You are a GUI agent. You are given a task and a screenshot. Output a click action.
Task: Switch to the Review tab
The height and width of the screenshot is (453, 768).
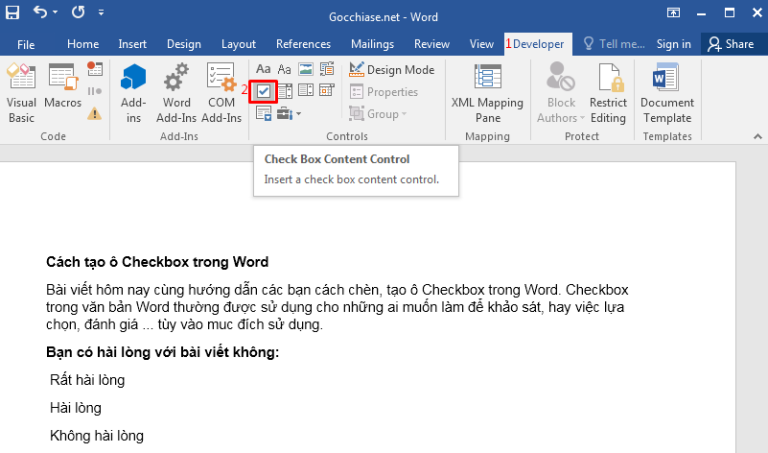432,44
